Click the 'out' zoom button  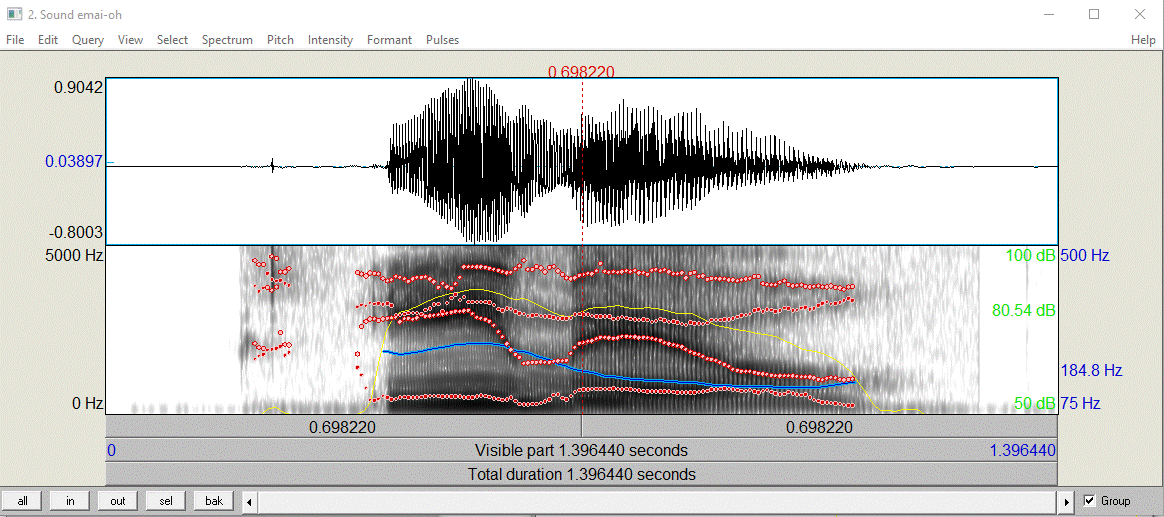click(x=118, y=501)
